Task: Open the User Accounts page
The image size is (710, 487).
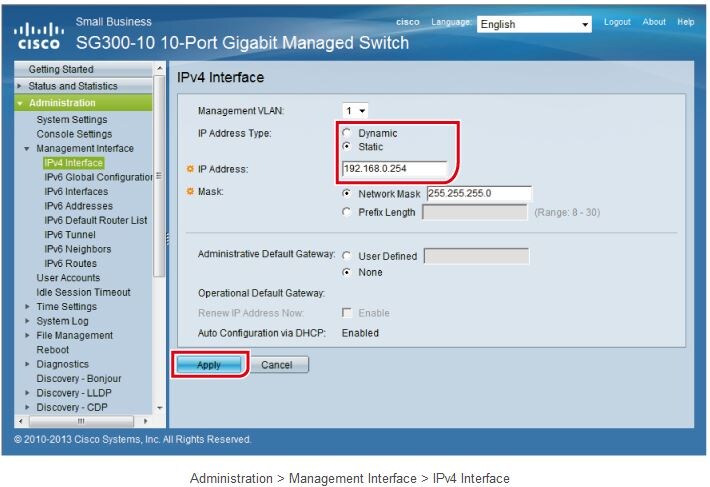Action: coord(68,278)
